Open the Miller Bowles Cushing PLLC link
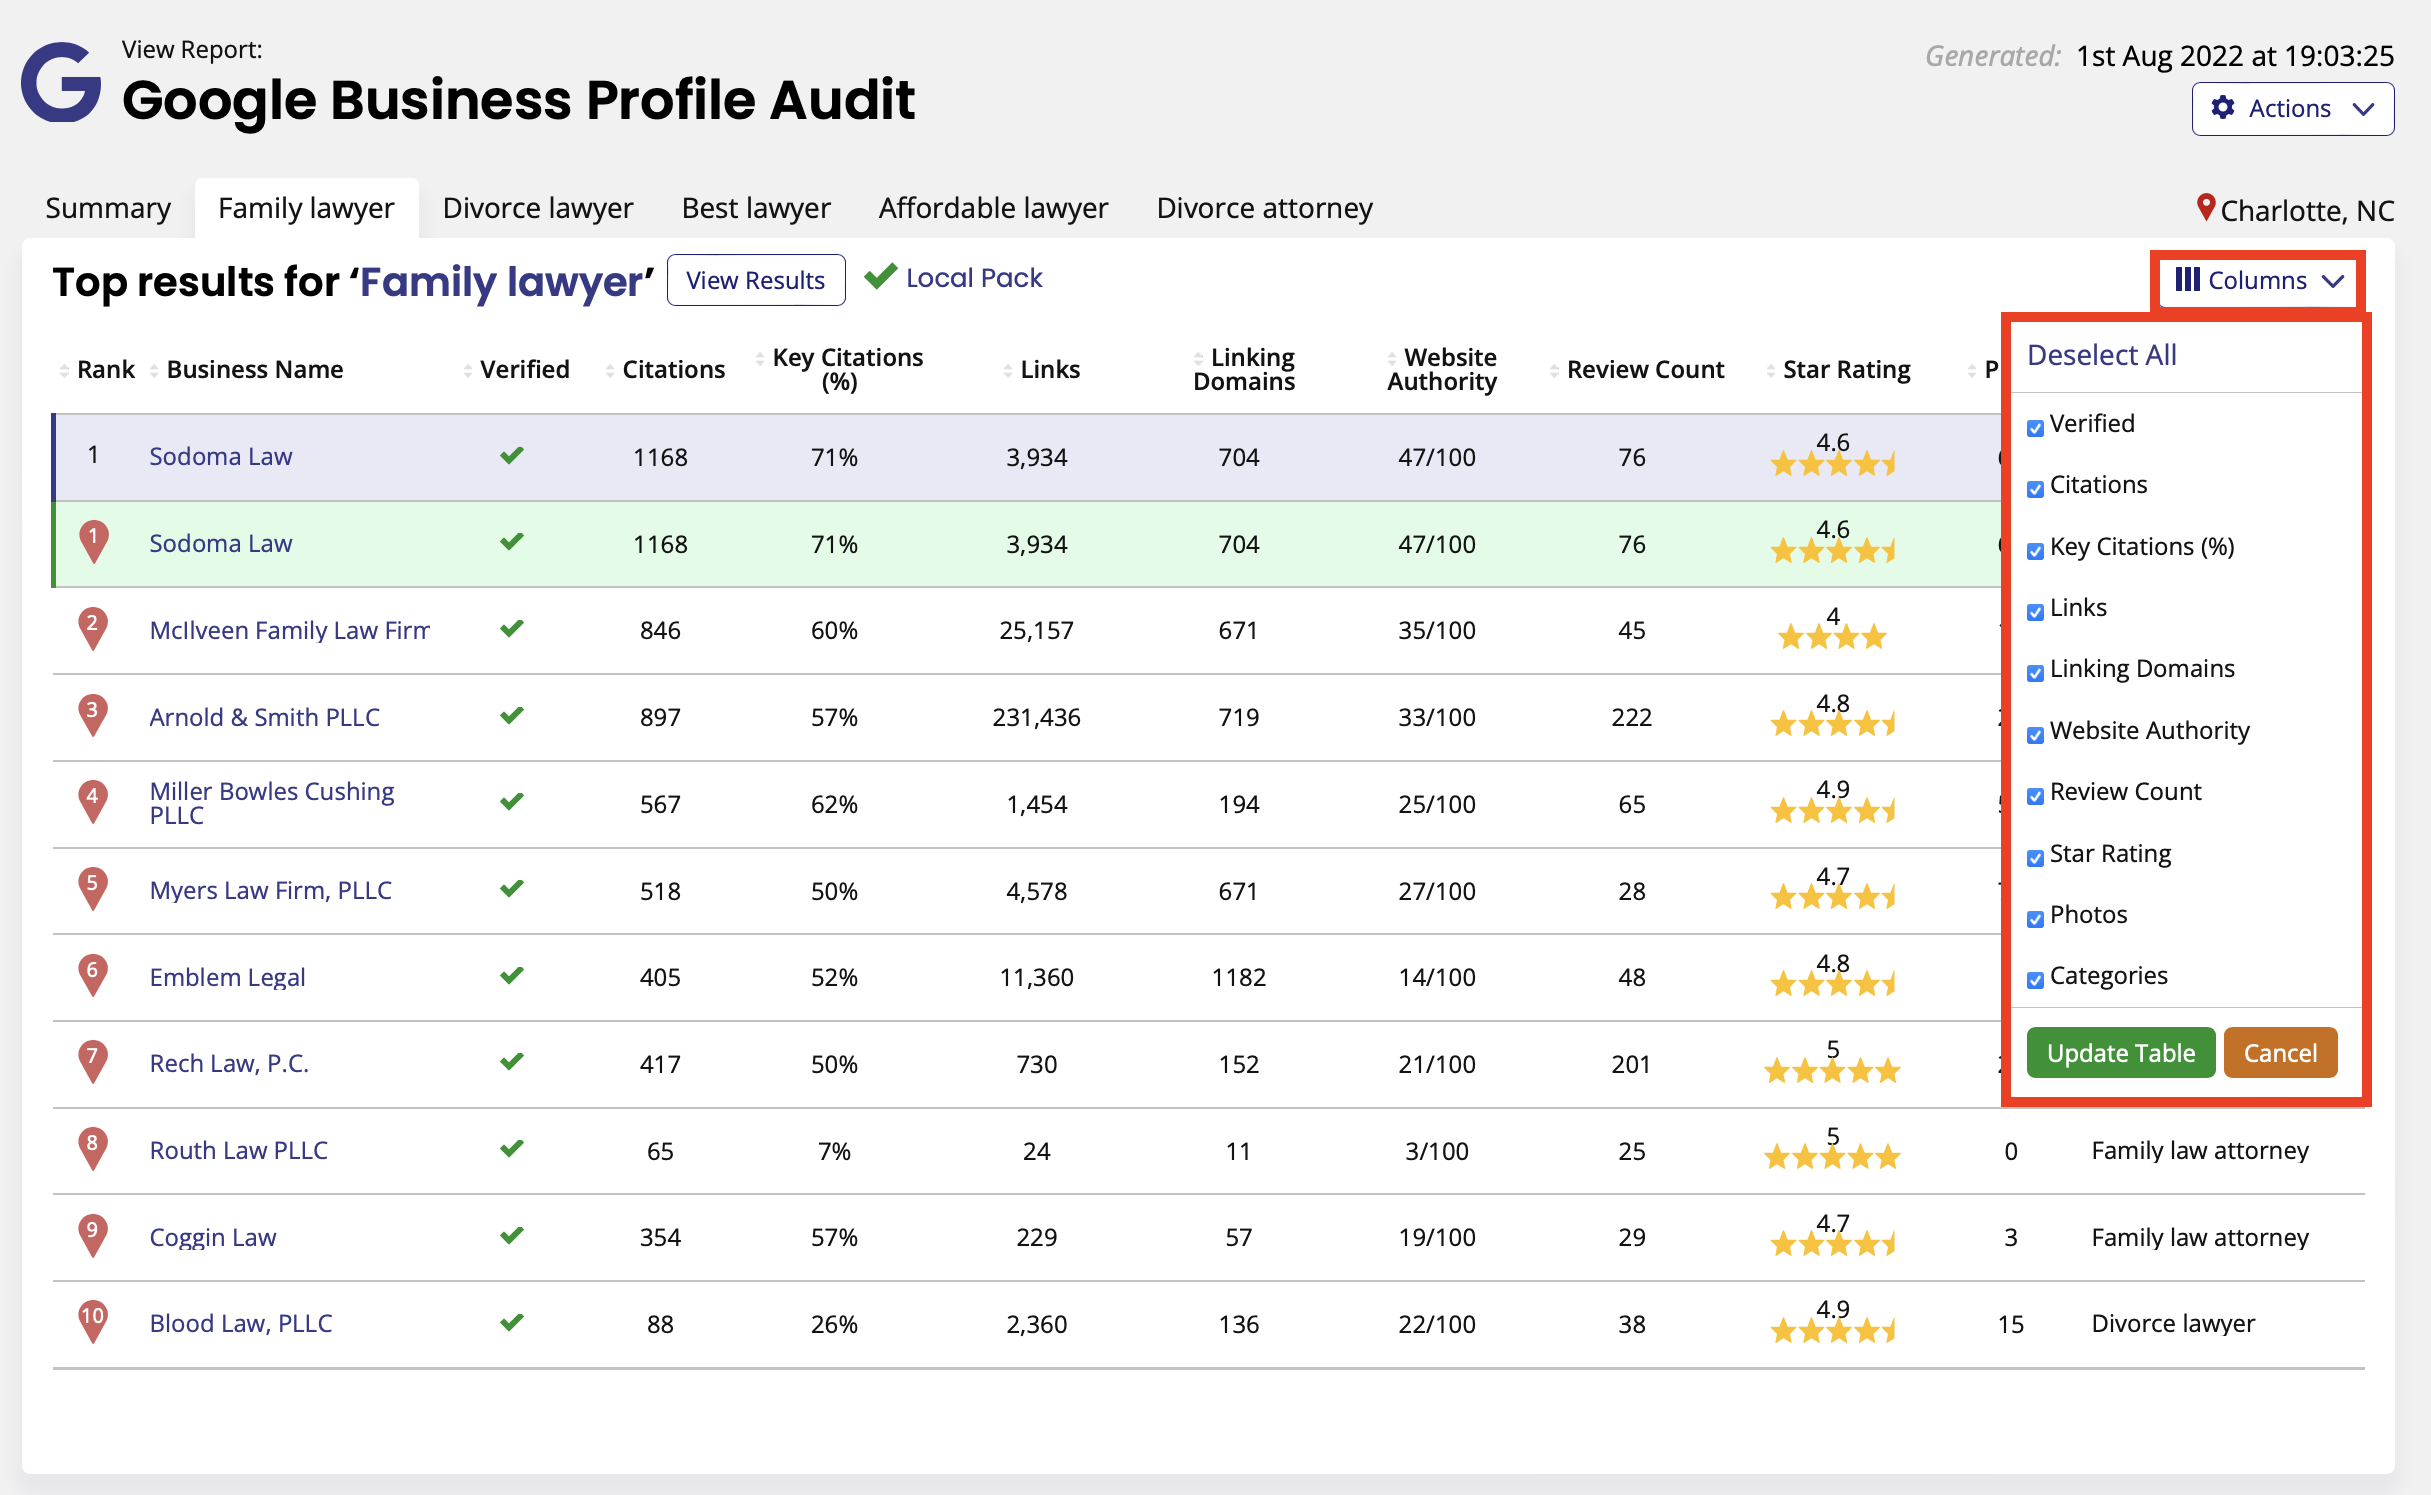This screenshot has width=2431, height=1495. (272, 803)
